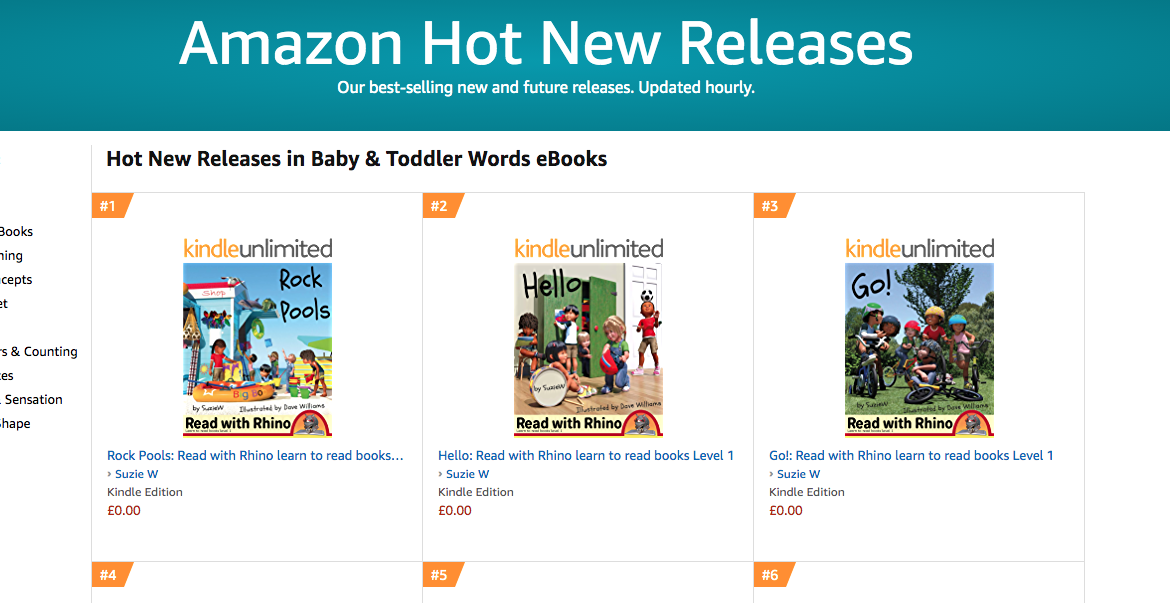The image size is (1170, 603).
Task: Click the #5 orange rank badge
Action: (x=442, y=575)
